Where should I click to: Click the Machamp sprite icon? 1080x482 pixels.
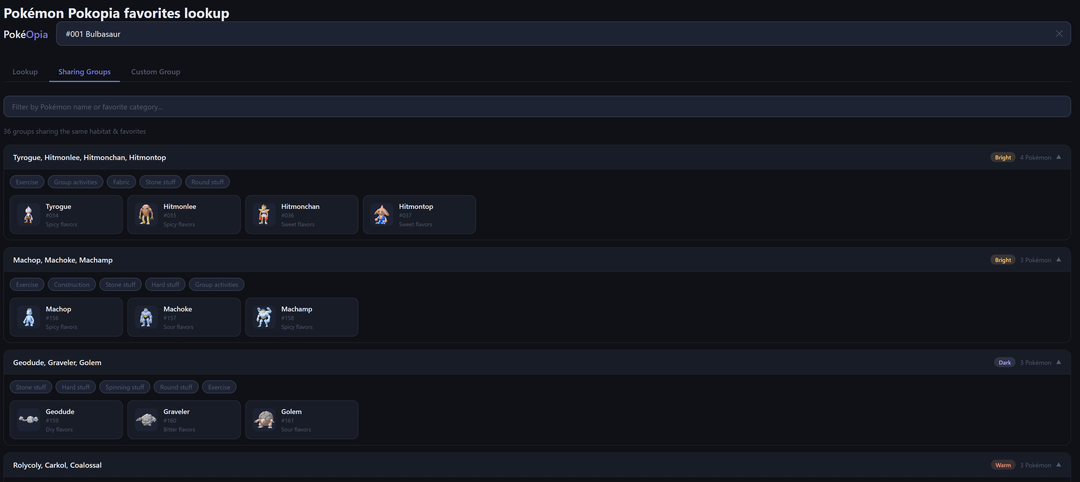pyautogui.click(x=264, y=317)
